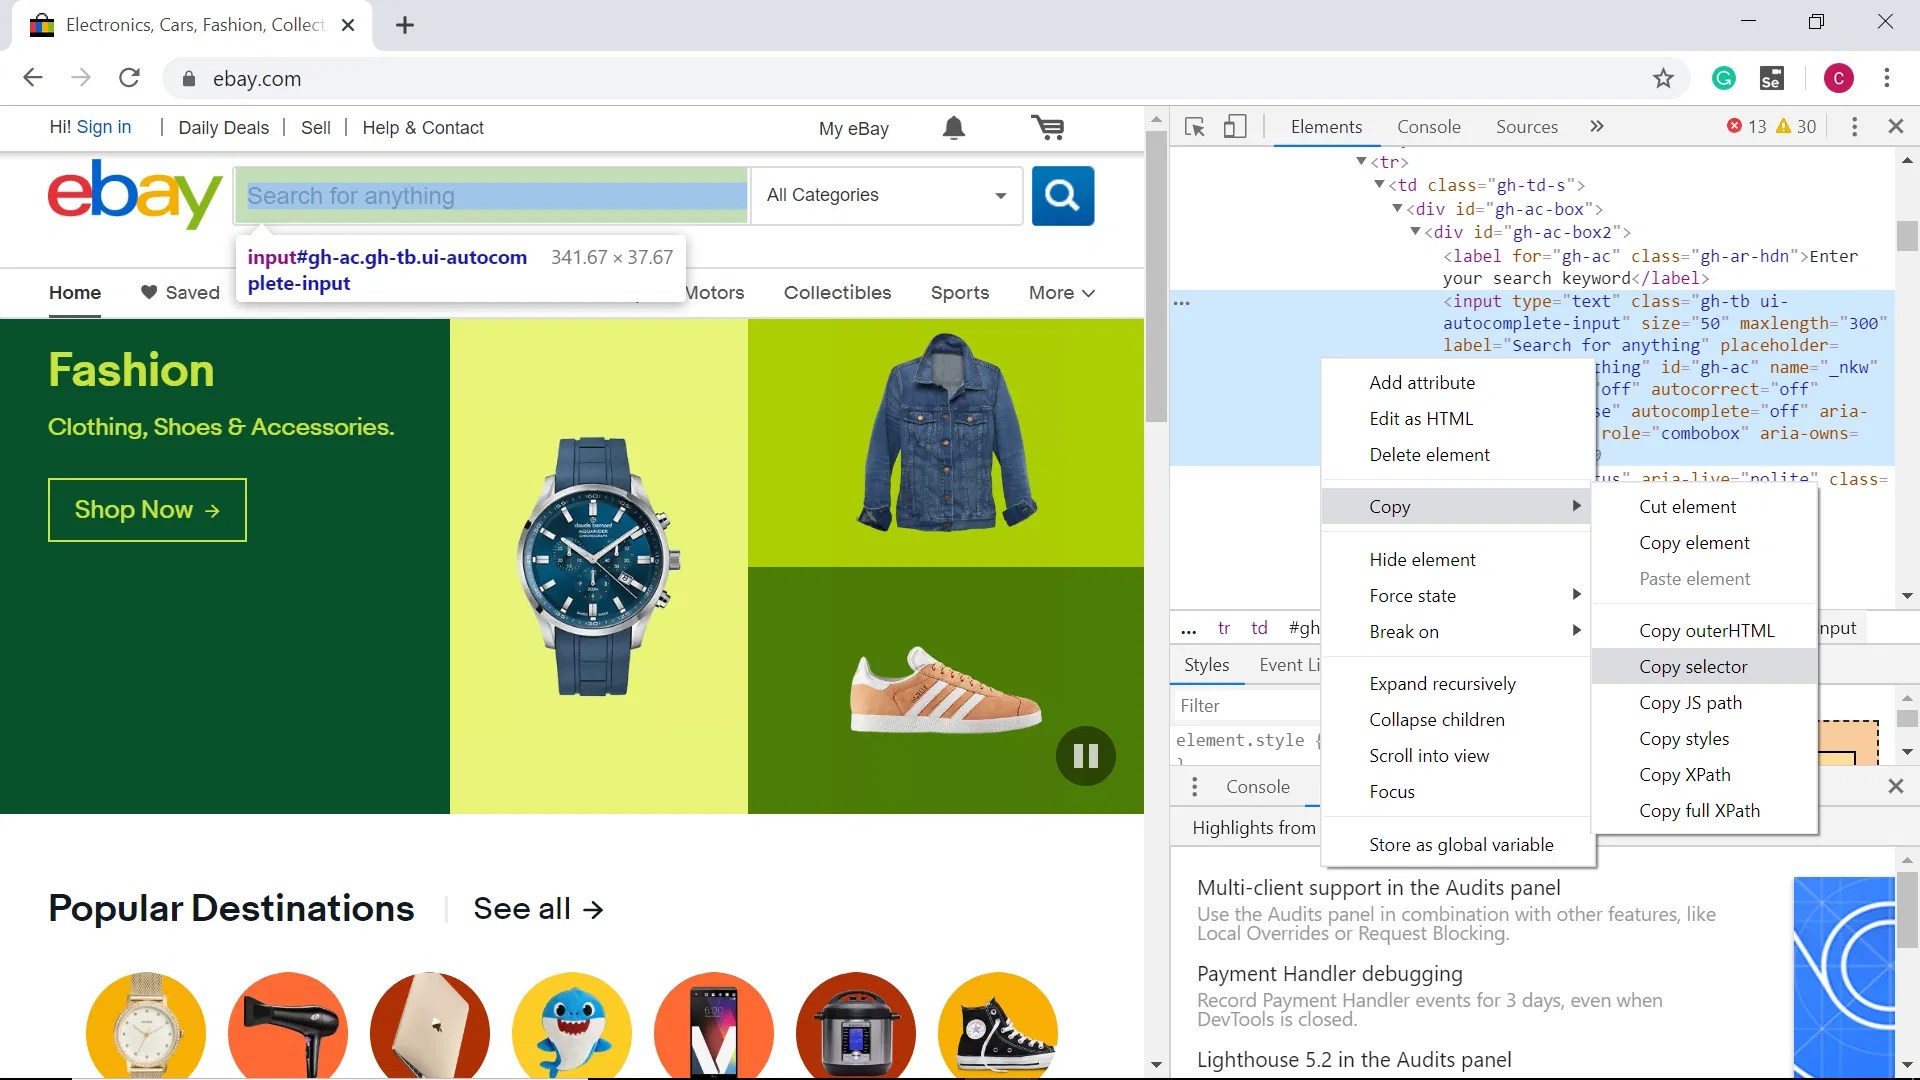Open the notifications bell icon
Screen dimensions: 1920x1080
coord(954,128)
